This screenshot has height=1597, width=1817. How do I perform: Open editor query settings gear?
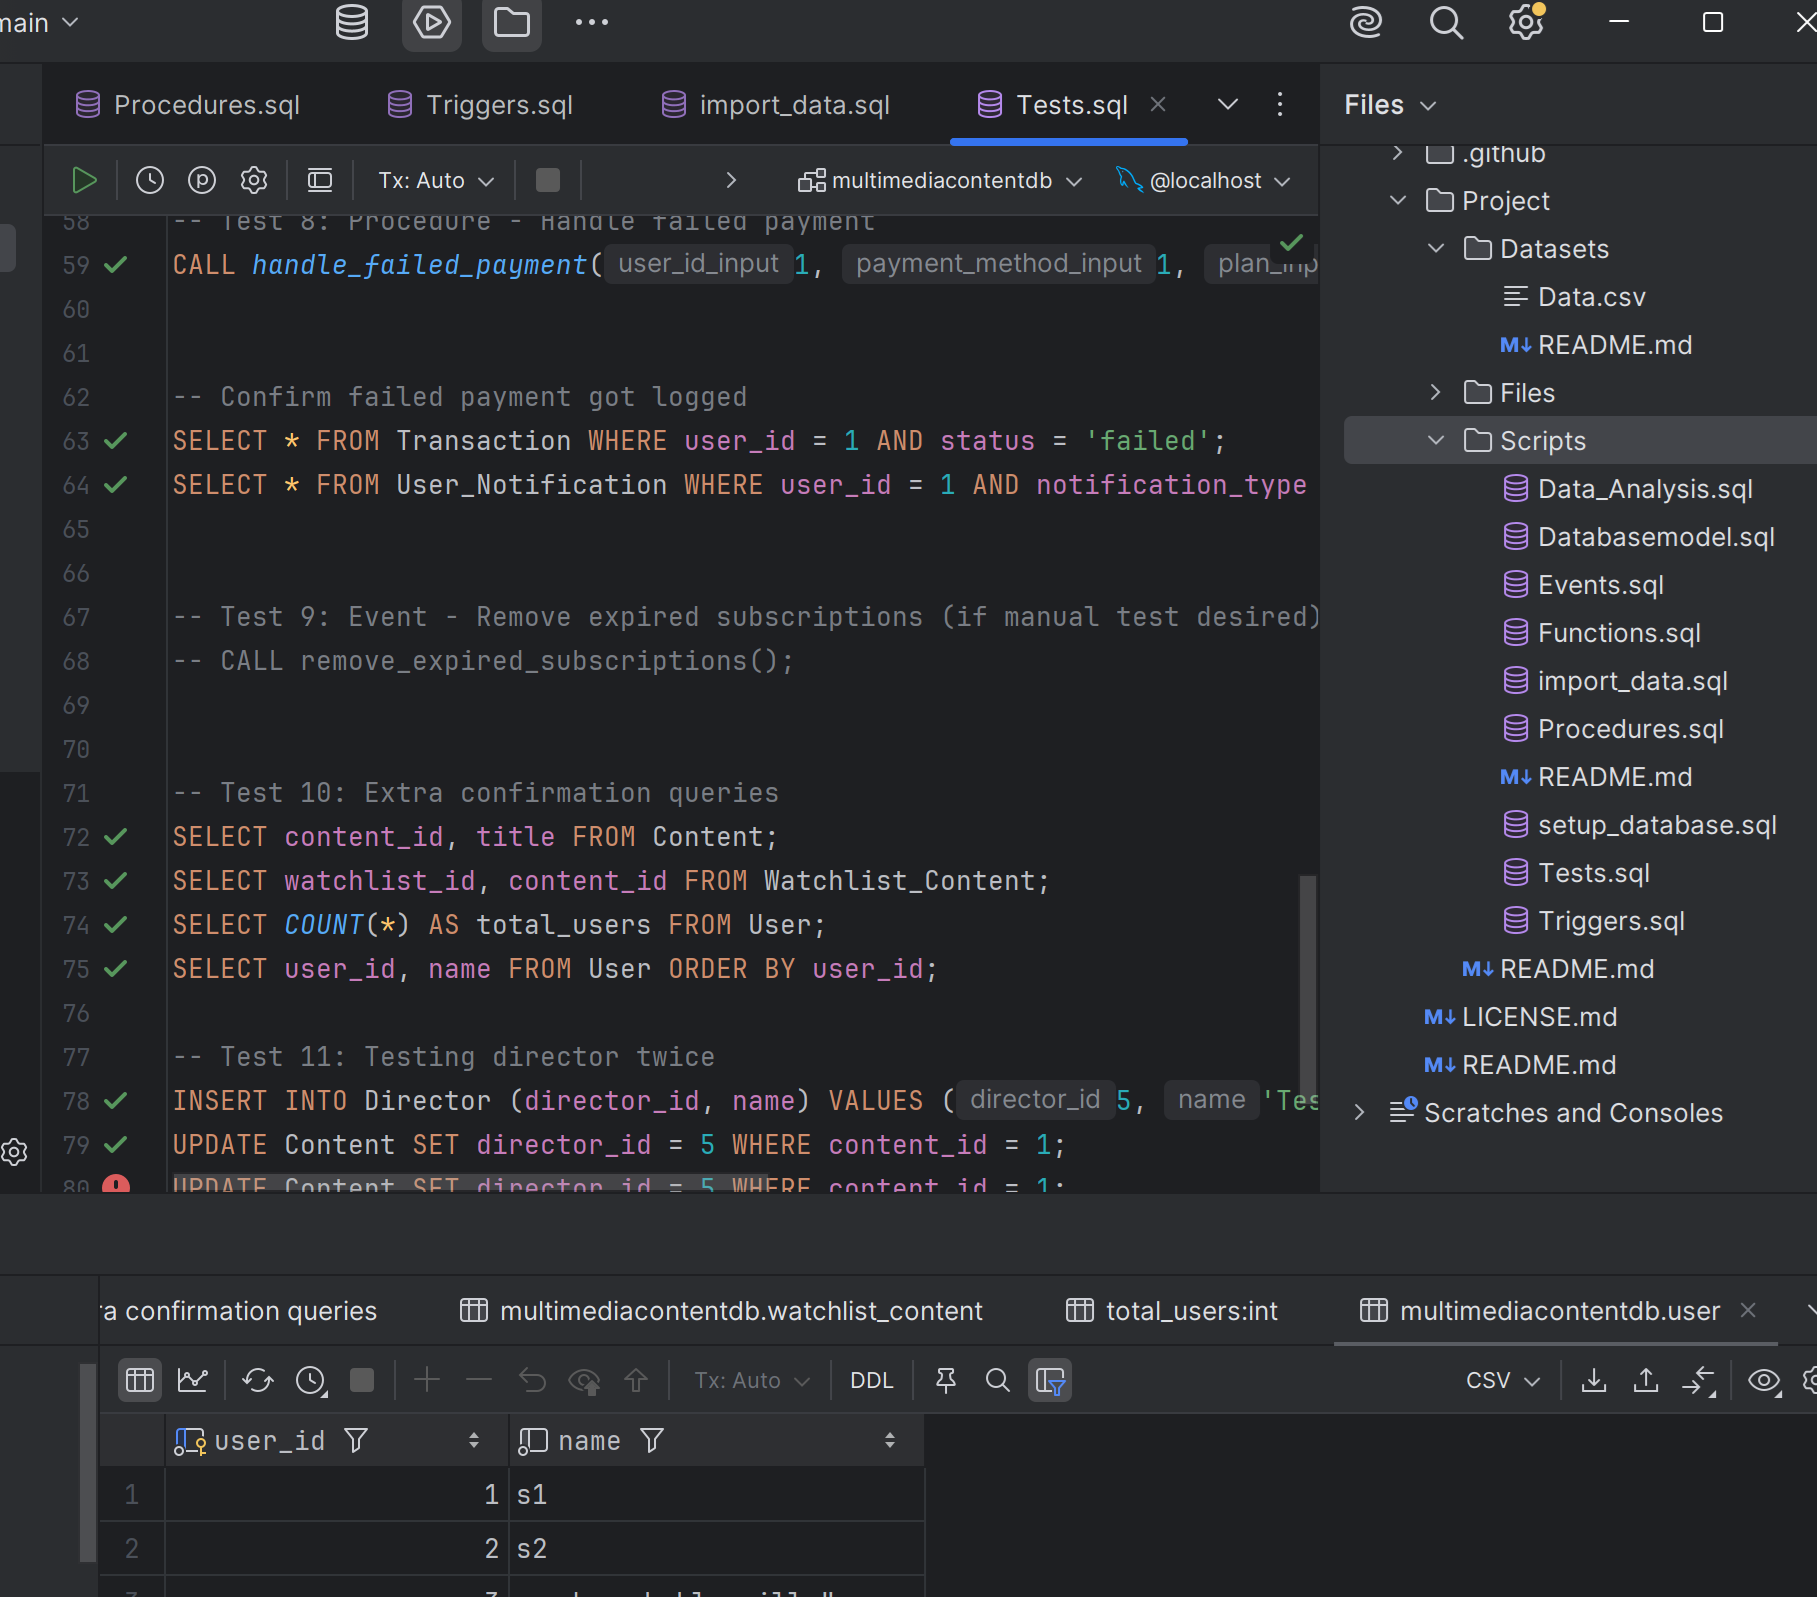[x=254, y=180]
